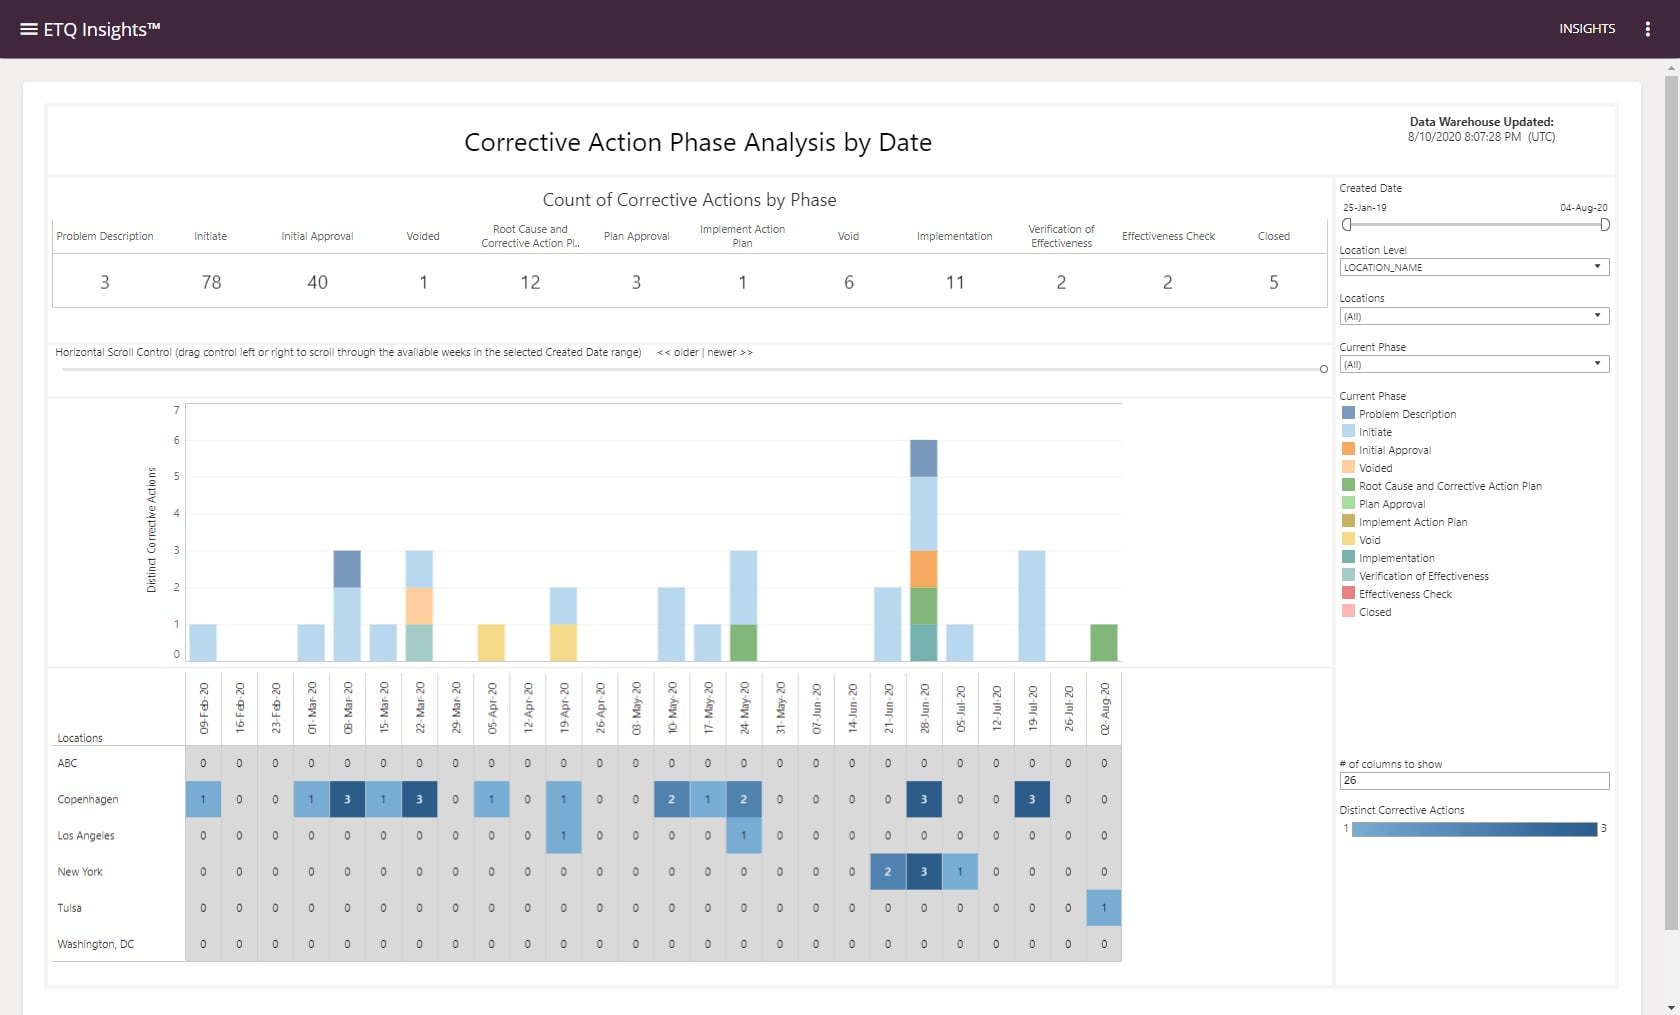Select the Voided legend swatch
Image resolution: width=1680 pixels, height=1015 pixels.
1348,467
